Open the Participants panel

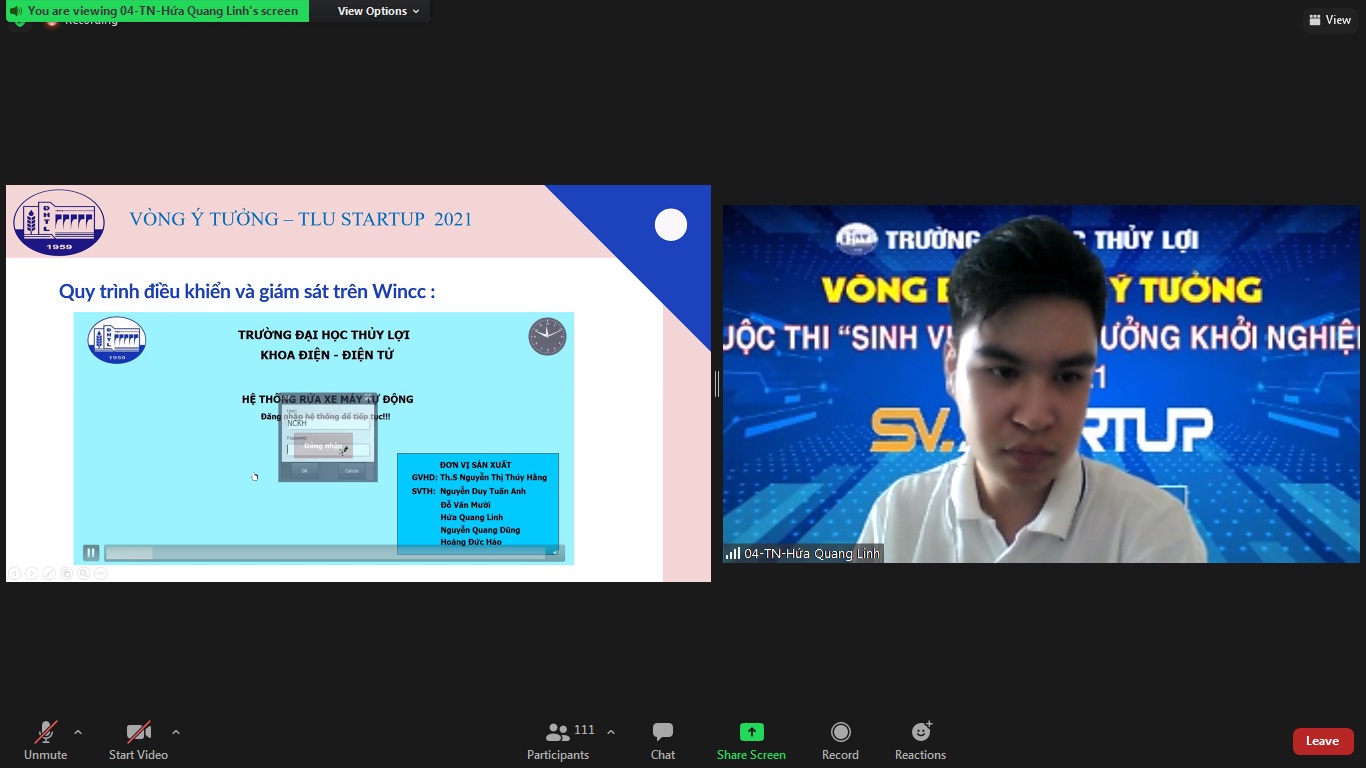point(558,741)
